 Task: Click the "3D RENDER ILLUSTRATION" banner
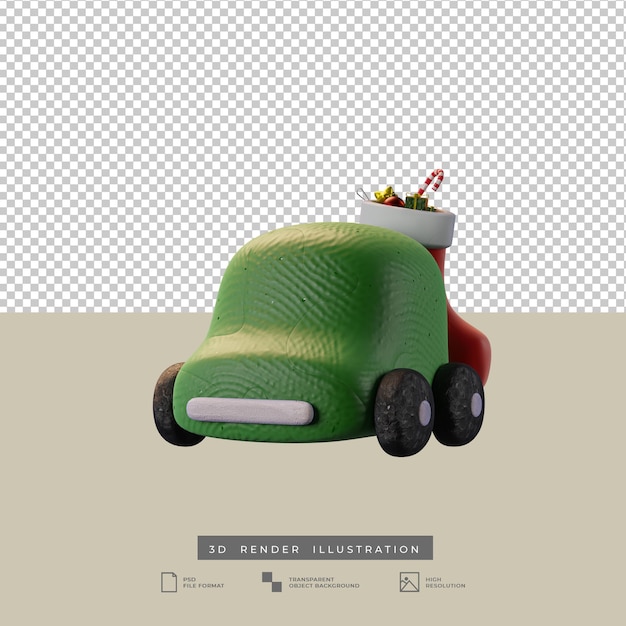coord(315,548)
